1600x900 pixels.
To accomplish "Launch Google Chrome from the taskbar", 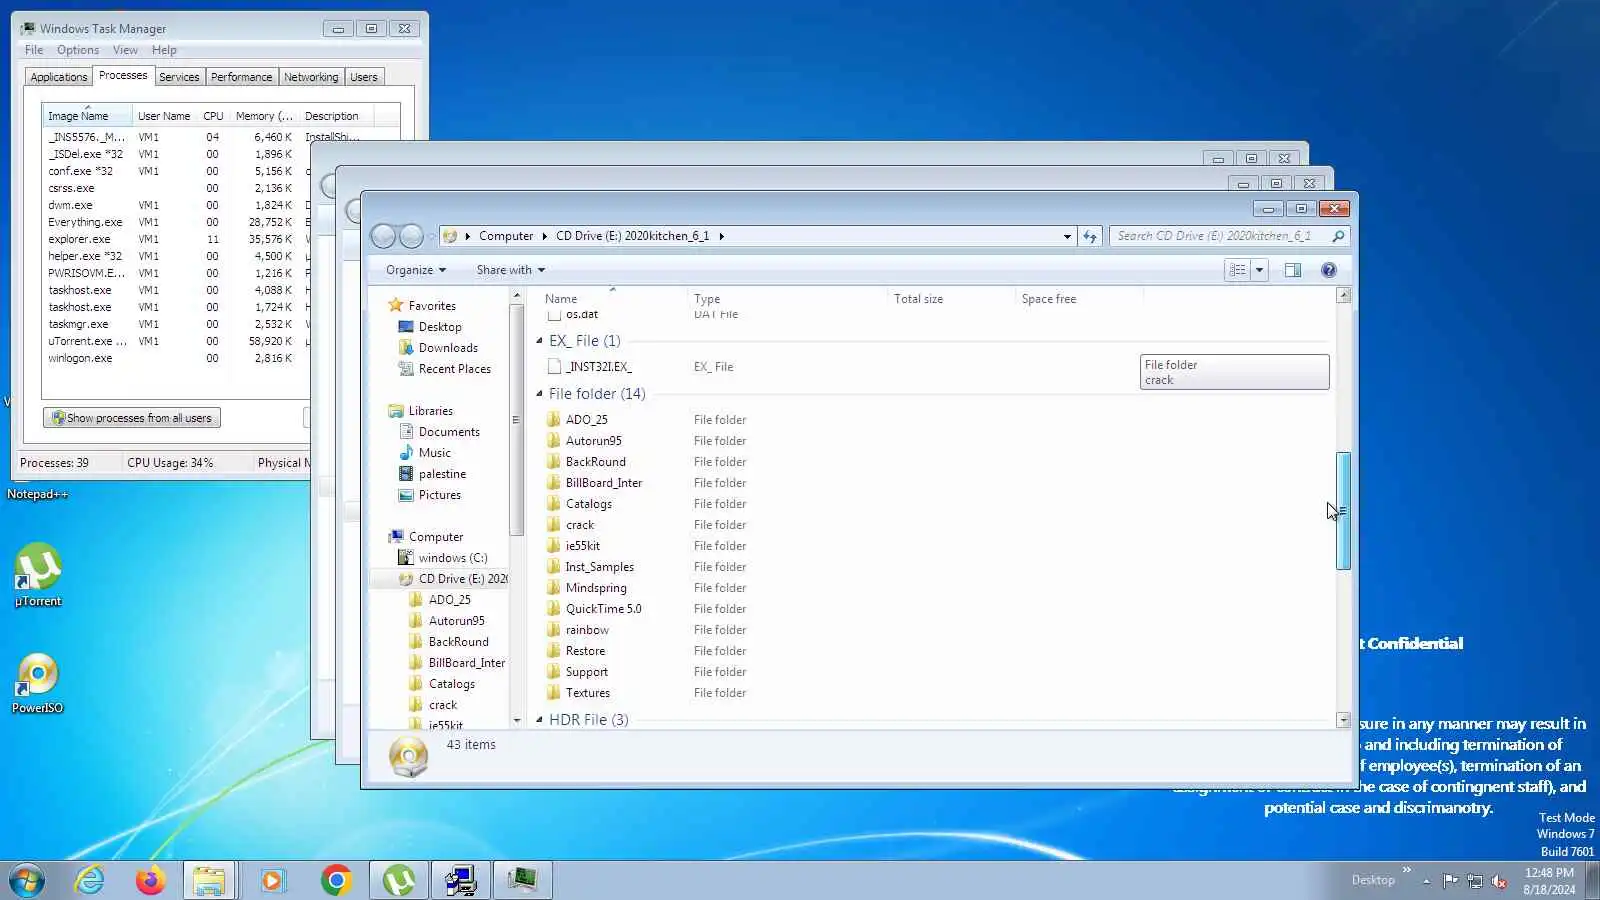I will coord(336,880).
